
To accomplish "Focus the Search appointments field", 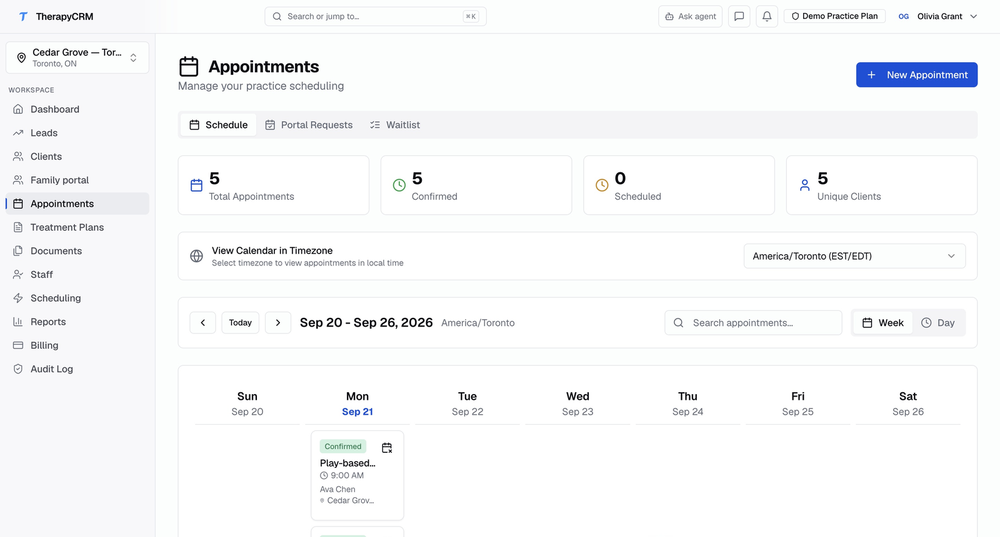I will coord(753,323).
